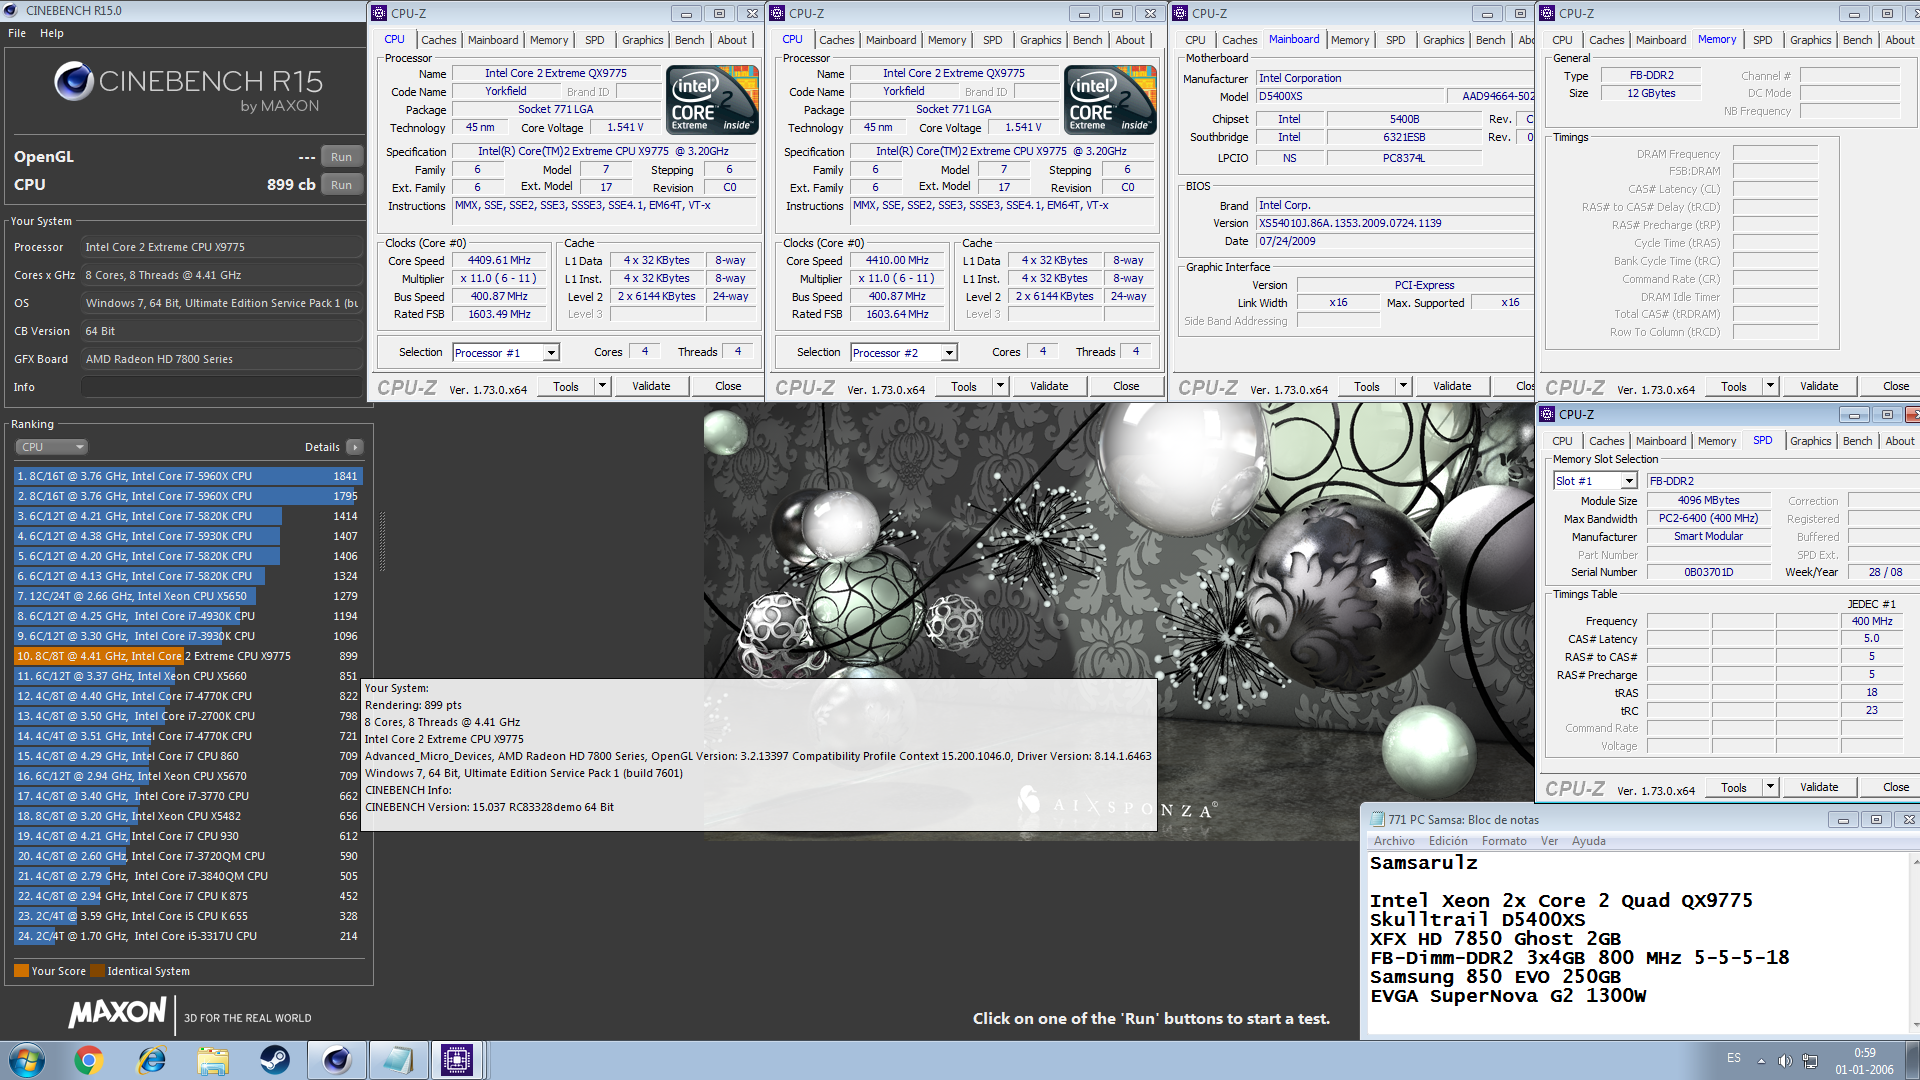Switch to Cinebench via its taskbar icon
Viewport: 1920px width, 1080px height.
[x=337, y=1060]
